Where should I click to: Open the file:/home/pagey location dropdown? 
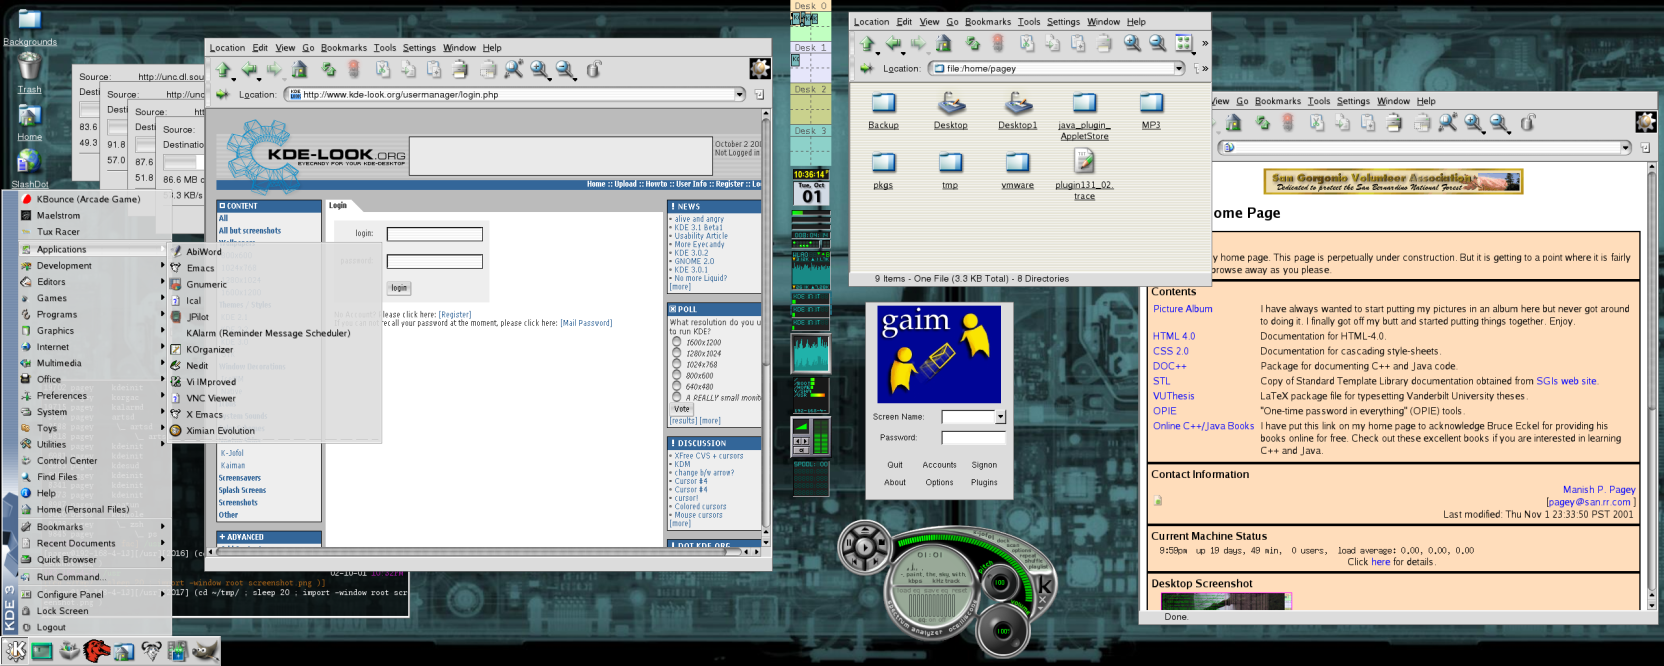pos(1179,68)
